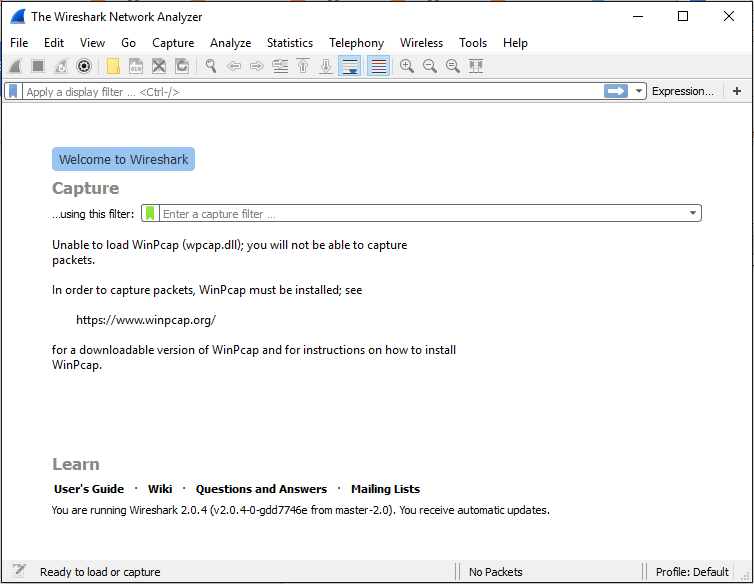Open the Edit menu

pos(54,43)
